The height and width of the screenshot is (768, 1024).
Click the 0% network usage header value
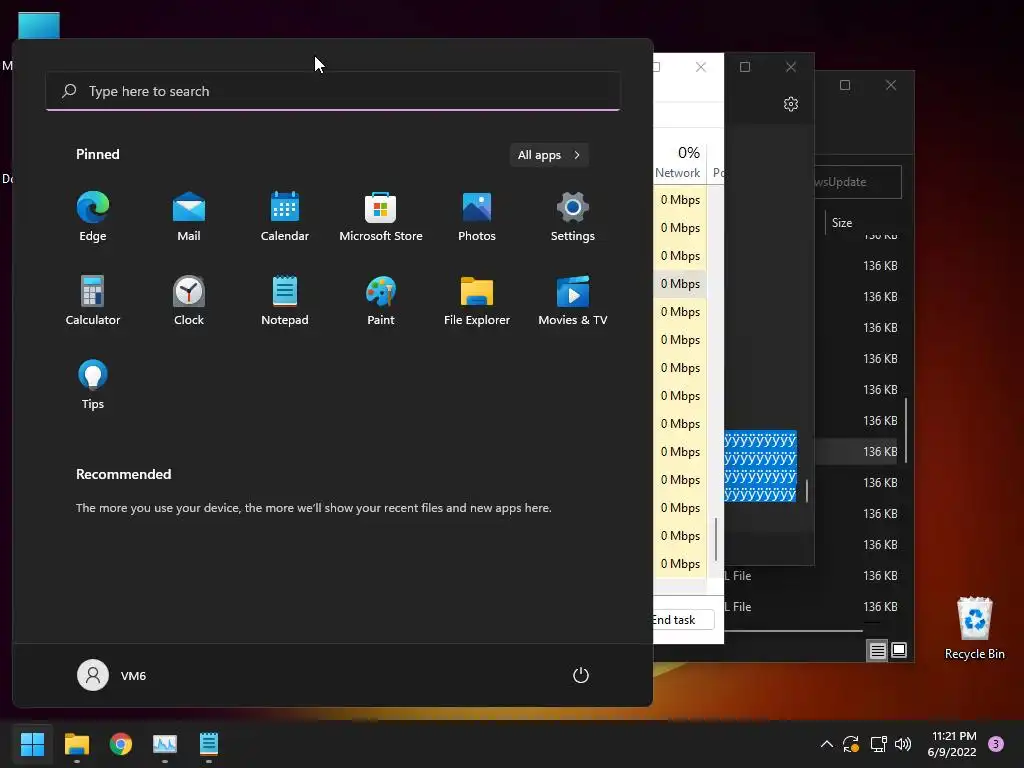(x=688, y=153)
